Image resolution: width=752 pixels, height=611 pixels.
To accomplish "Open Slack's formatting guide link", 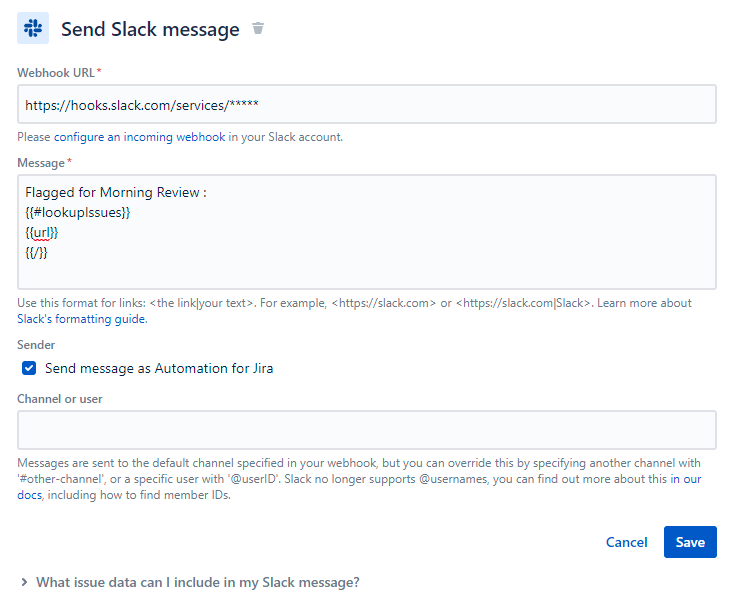I will click(82, 319).
